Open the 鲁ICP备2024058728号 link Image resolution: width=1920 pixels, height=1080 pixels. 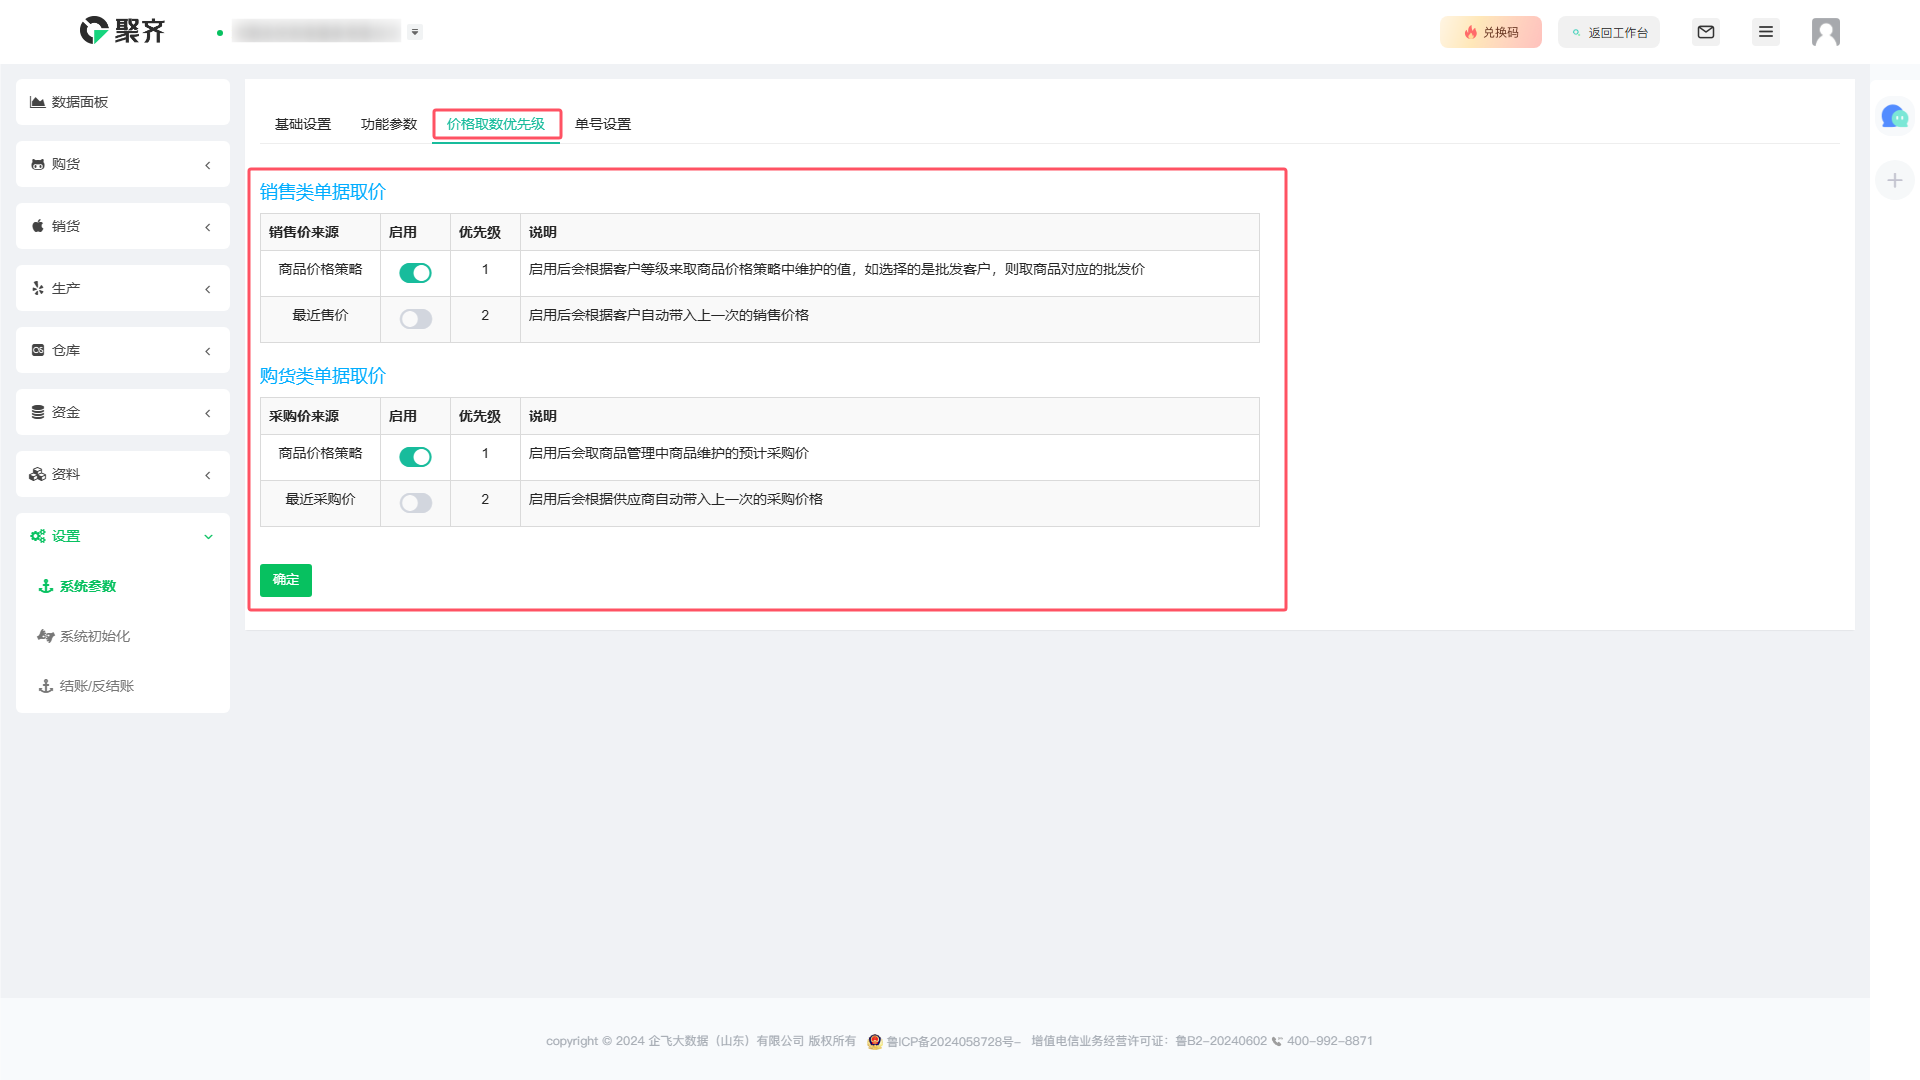tap(954, 1041)
